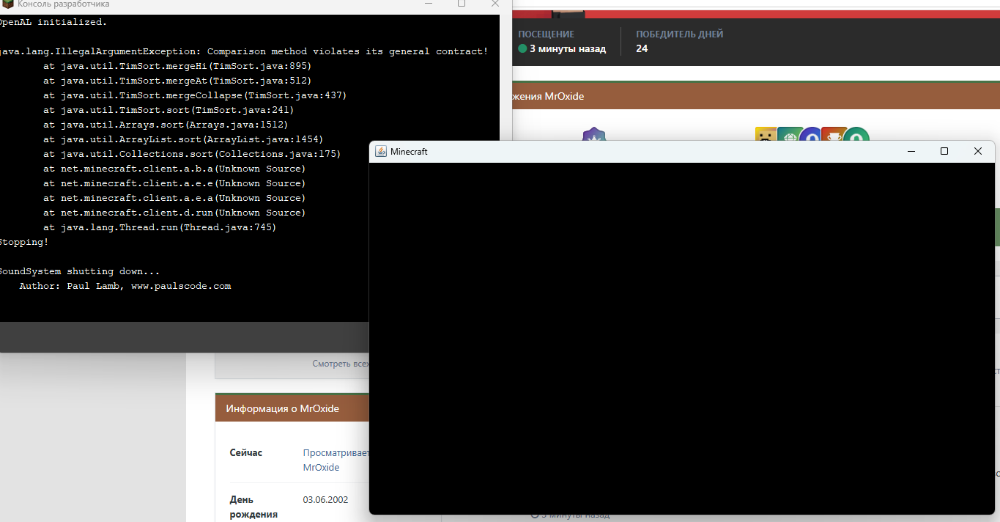Screen dimensions: 1000x522
Task: Click the 'net.minecraft.client.a.e.a' trace line
Action: 174,198
